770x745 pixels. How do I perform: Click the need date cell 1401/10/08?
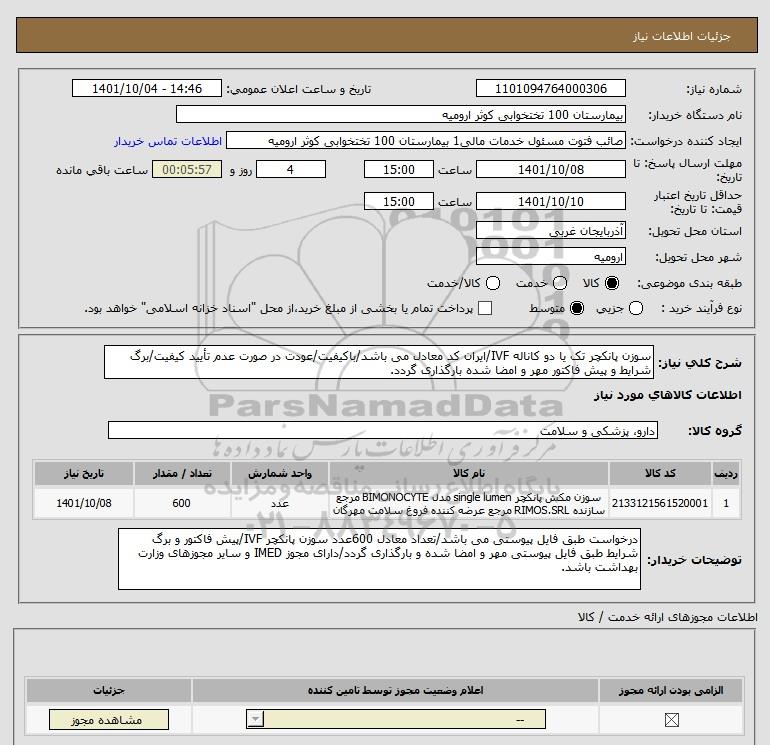coord(83,503)
